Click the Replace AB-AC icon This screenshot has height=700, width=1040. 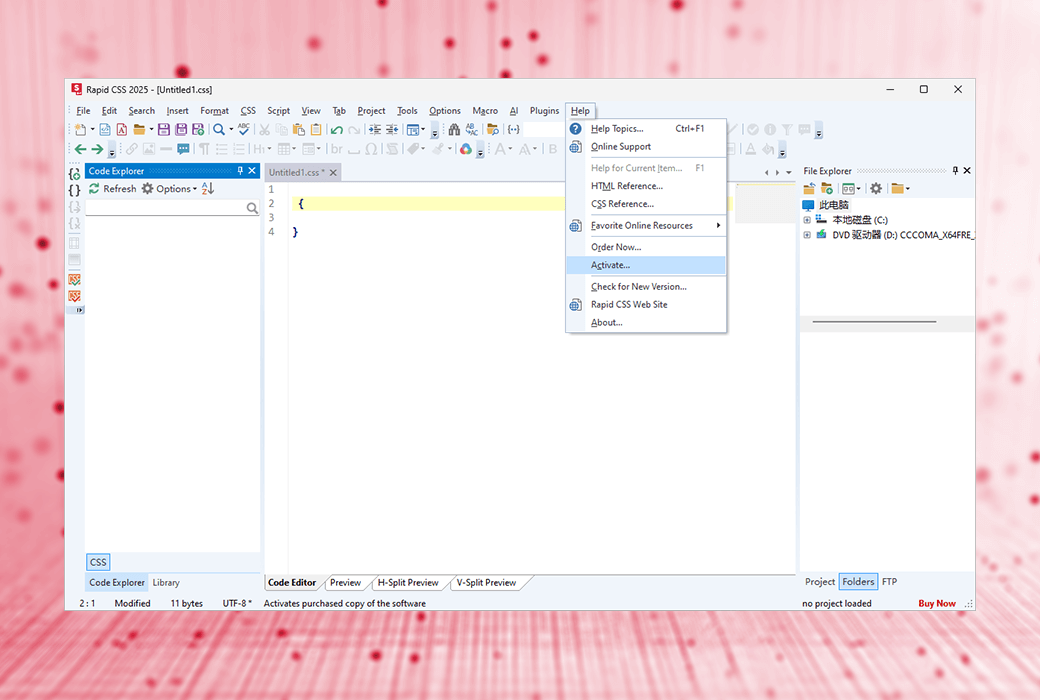click(x=472, y=129)
